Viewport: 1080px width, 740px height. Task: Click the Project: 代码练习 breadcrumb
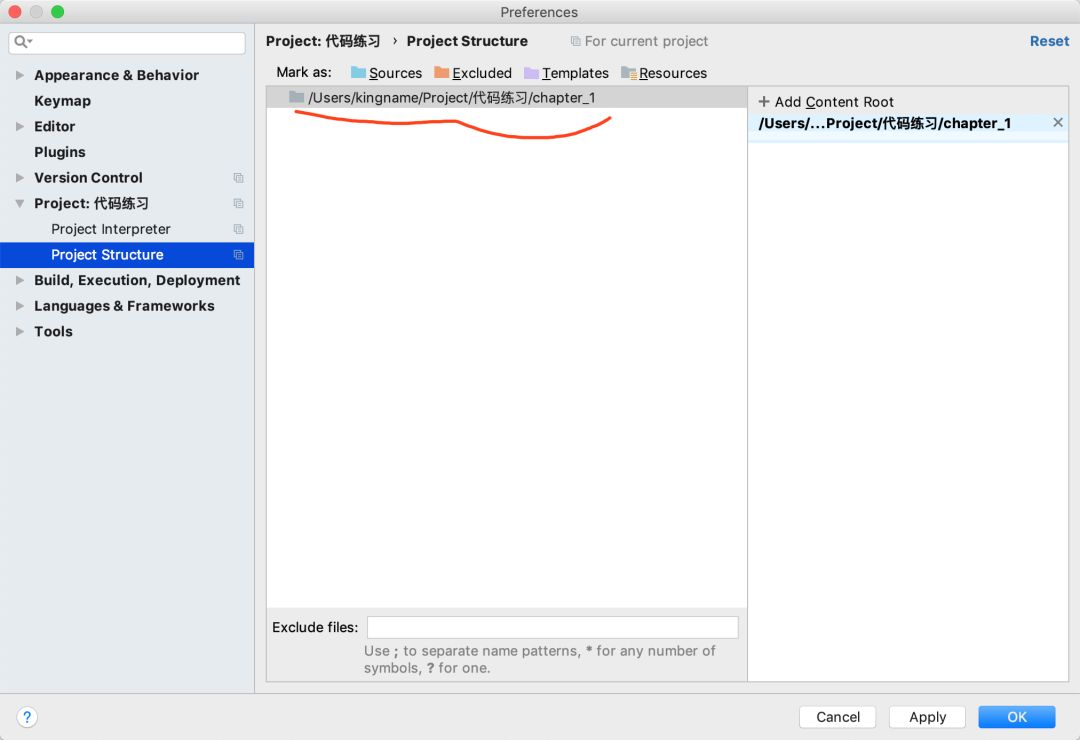323,41
